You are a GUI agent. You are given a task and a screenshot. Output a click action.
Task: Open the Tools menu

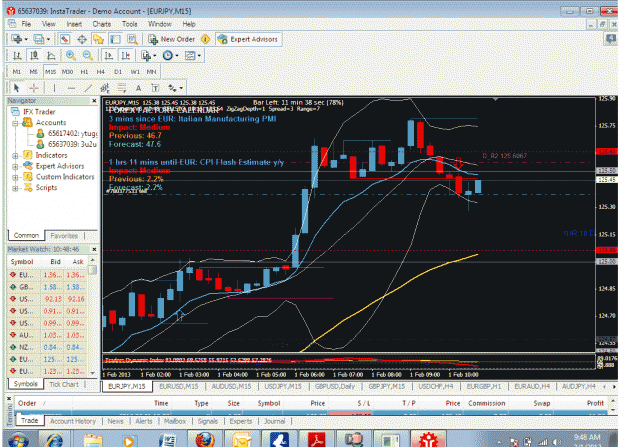pyautogui.click(x=130, y=24)
